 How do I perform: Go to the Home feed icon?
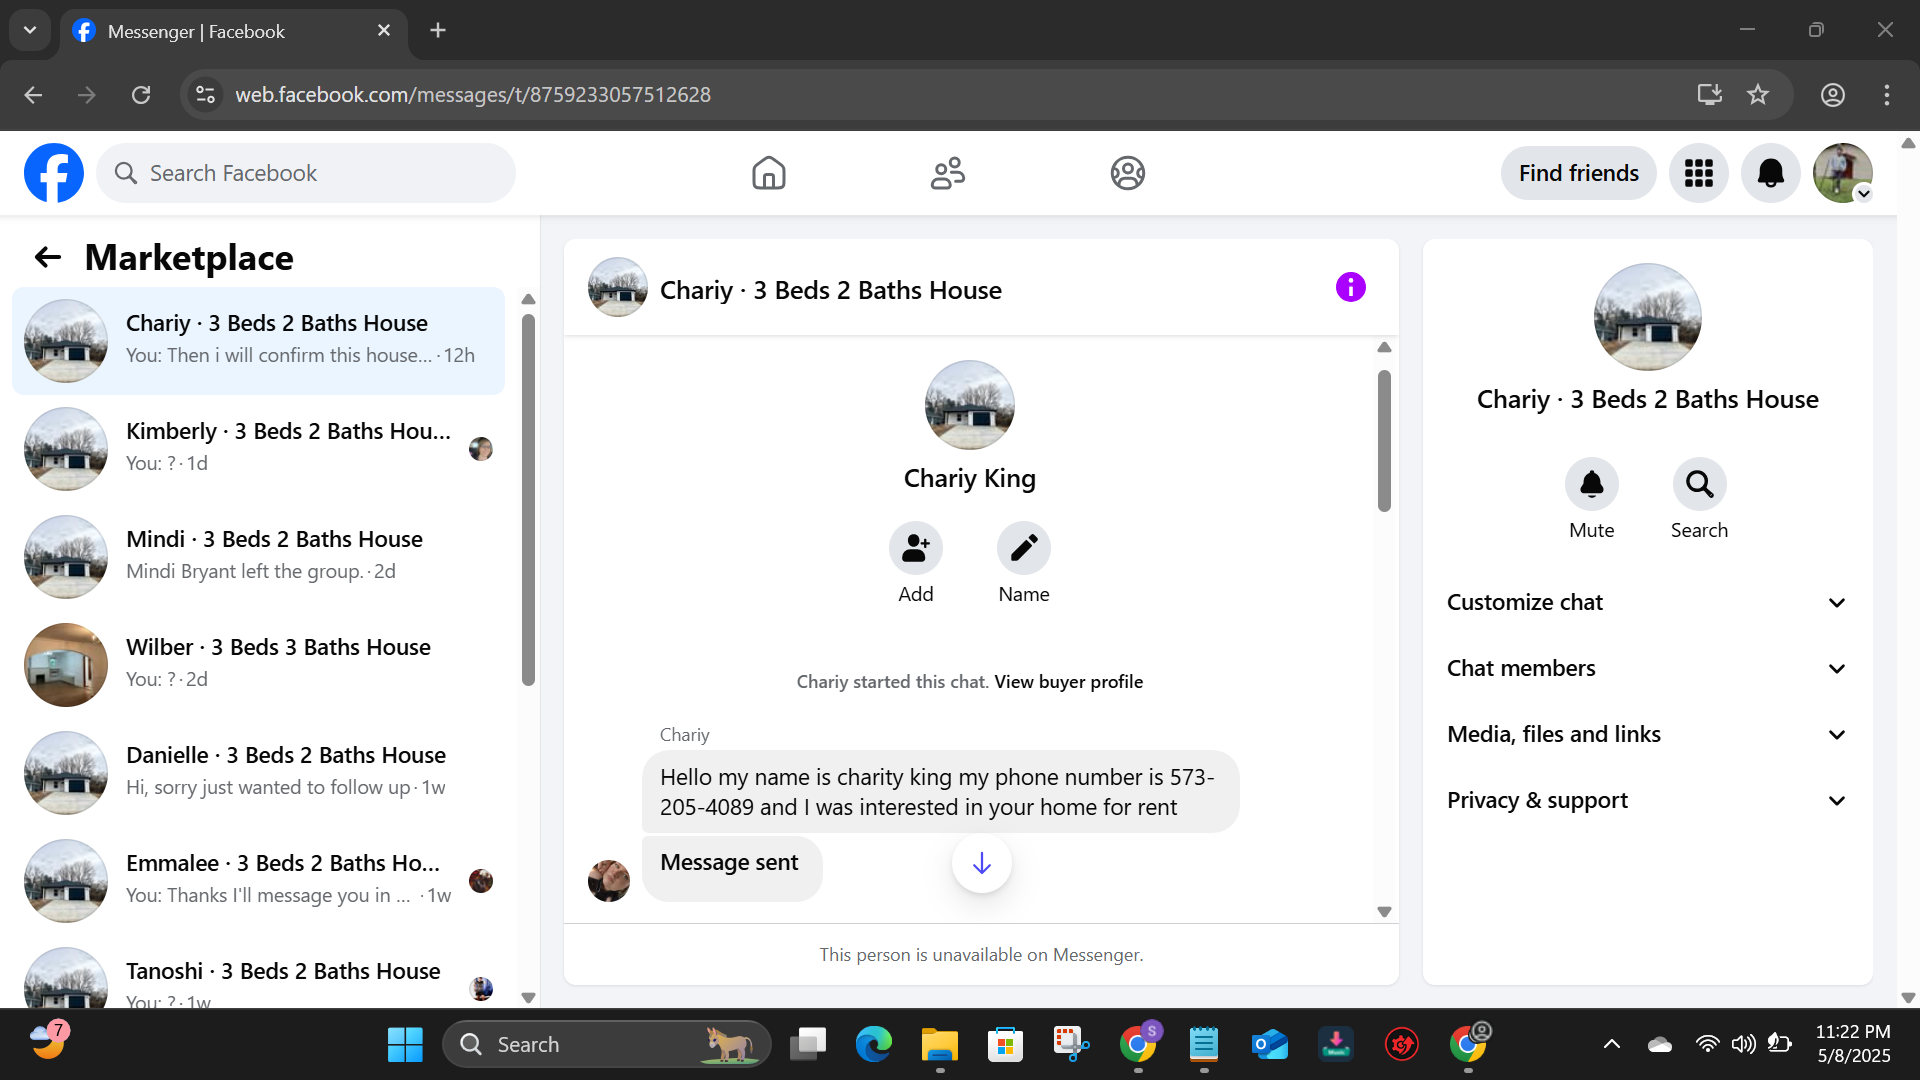point(769,173)
